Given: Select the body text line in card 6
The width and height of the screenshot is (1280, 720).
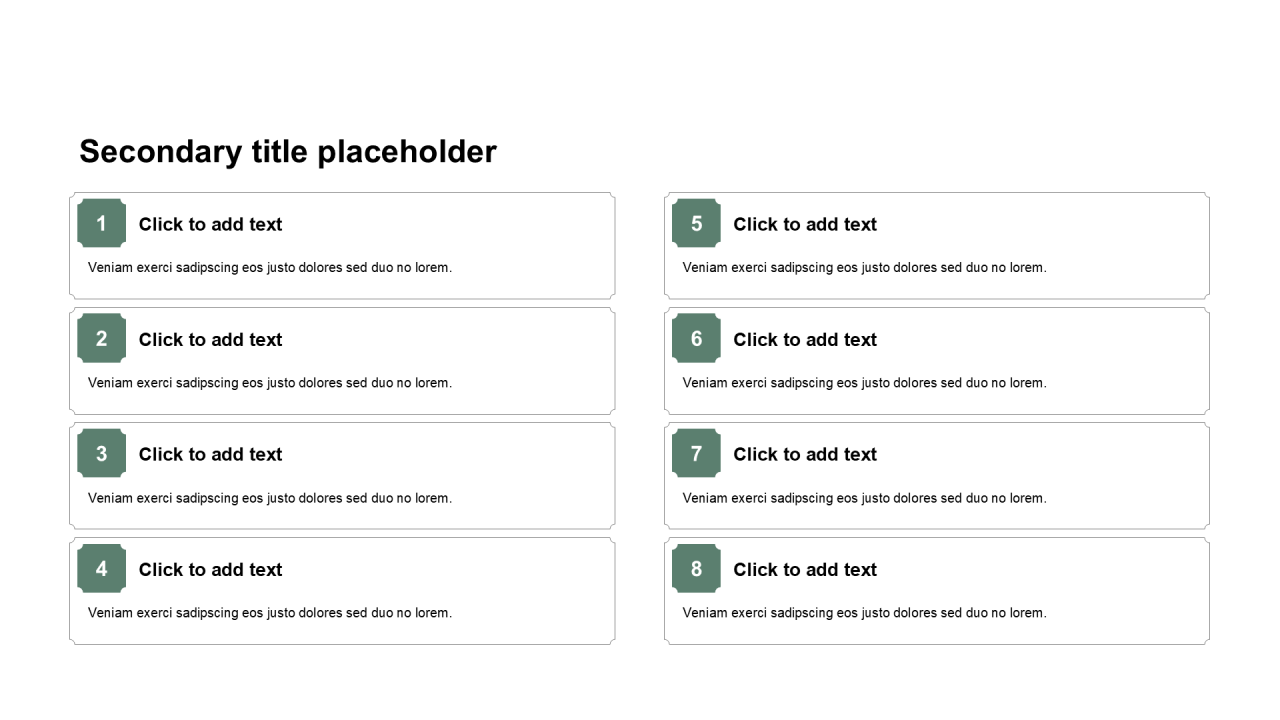Looking at the screenshot, I should [x=865, y=382].
